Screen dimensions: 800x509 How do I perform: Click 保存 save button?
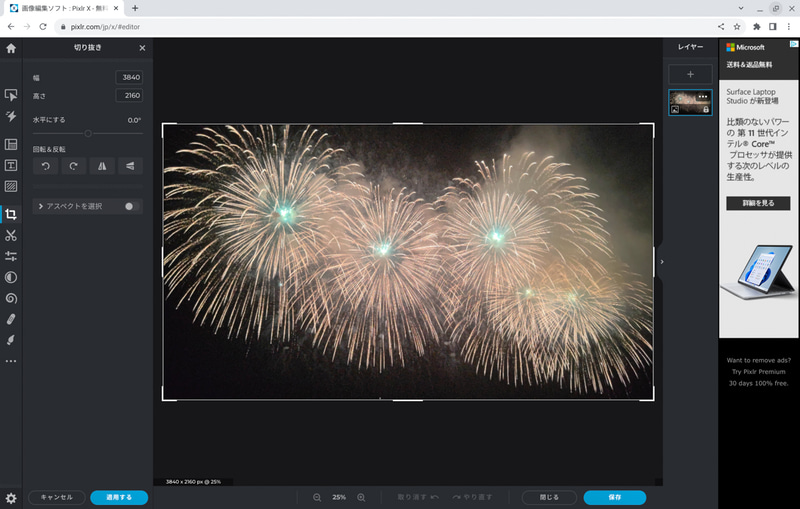(x=615, y=497)
